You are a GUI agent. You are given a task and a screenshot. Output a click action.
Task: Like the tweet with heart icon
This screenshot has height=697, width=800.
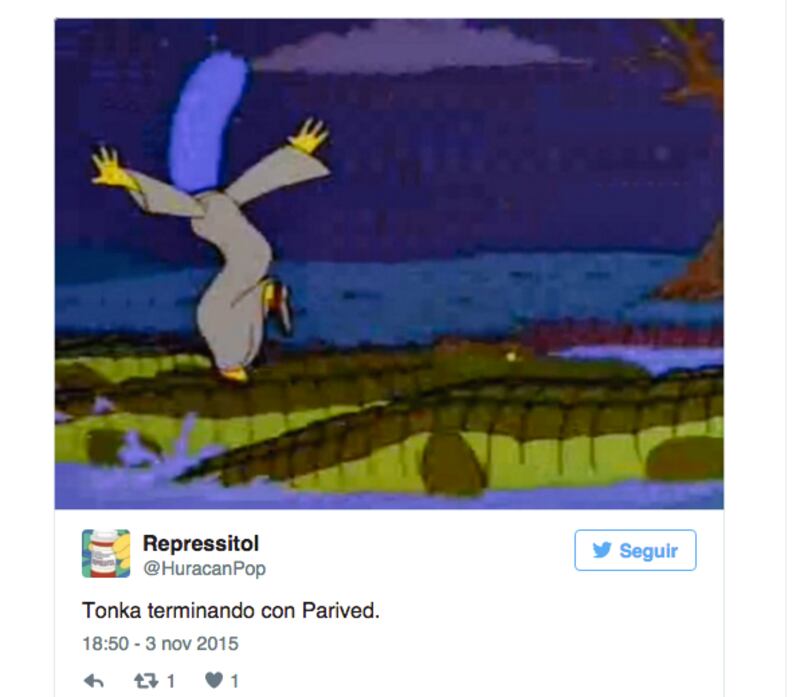(x=214, y=680)
